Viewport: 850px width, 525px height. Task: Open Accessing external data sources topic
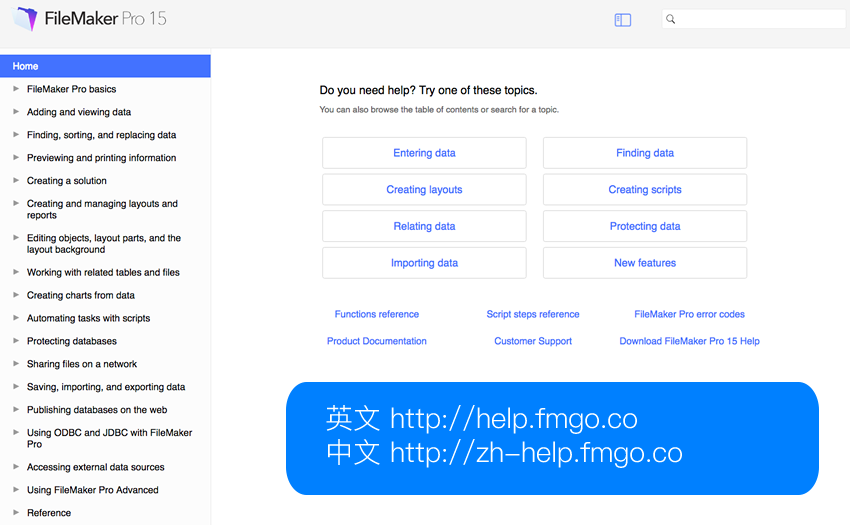(x=95, y=467)
